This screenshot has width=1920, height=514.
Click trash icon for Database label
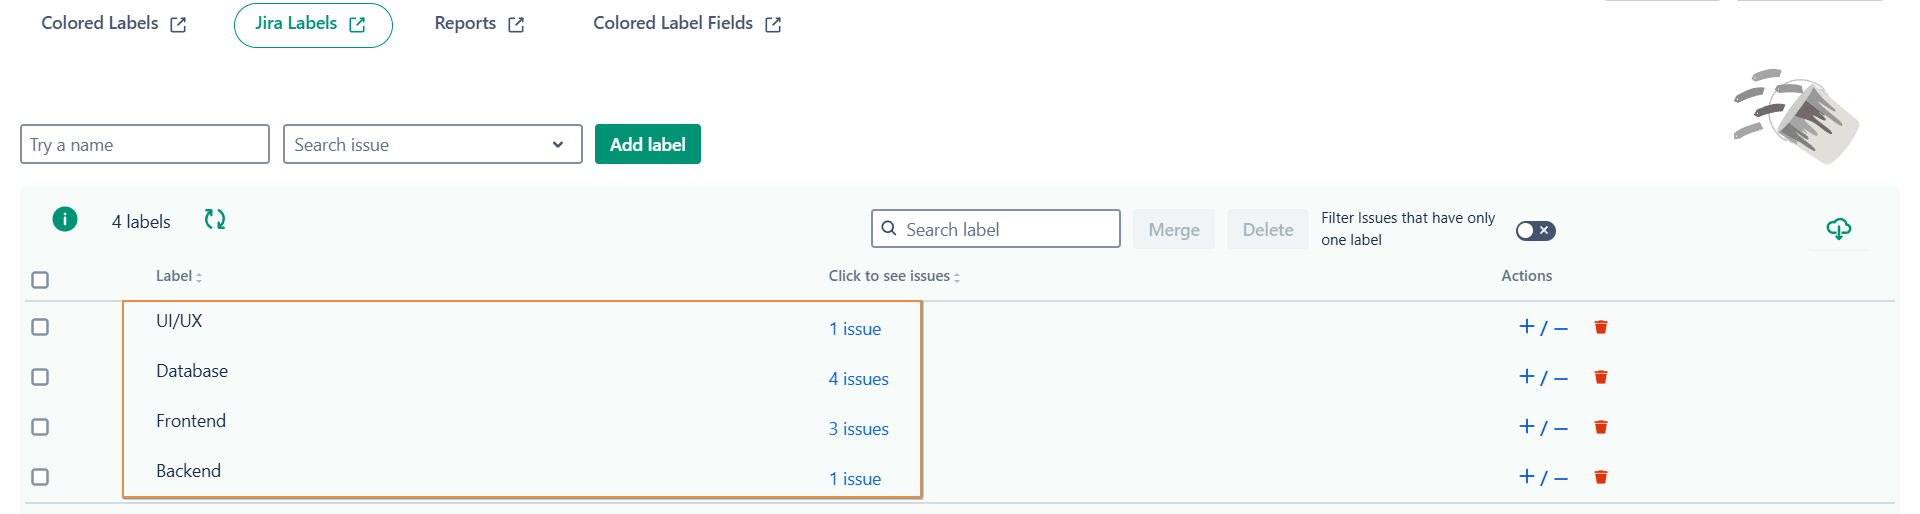click(1601, 377)
